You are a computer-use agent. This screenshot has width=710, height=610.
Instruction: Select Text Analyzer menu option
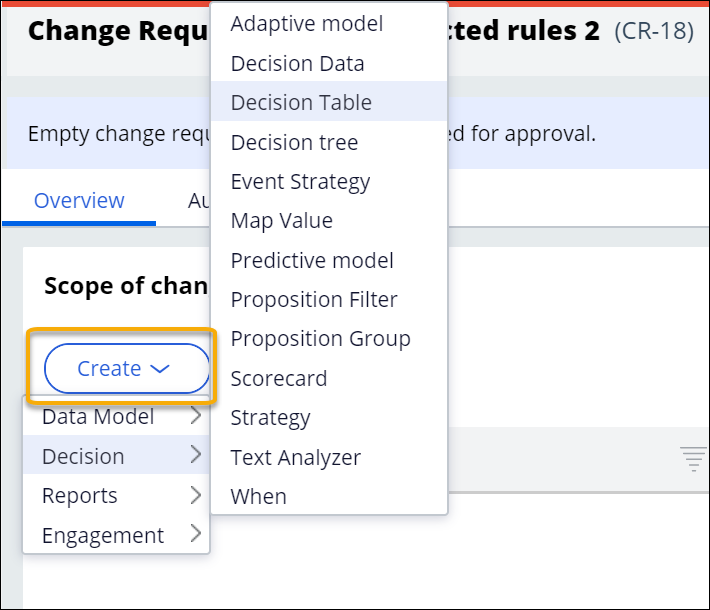(295, 457)
